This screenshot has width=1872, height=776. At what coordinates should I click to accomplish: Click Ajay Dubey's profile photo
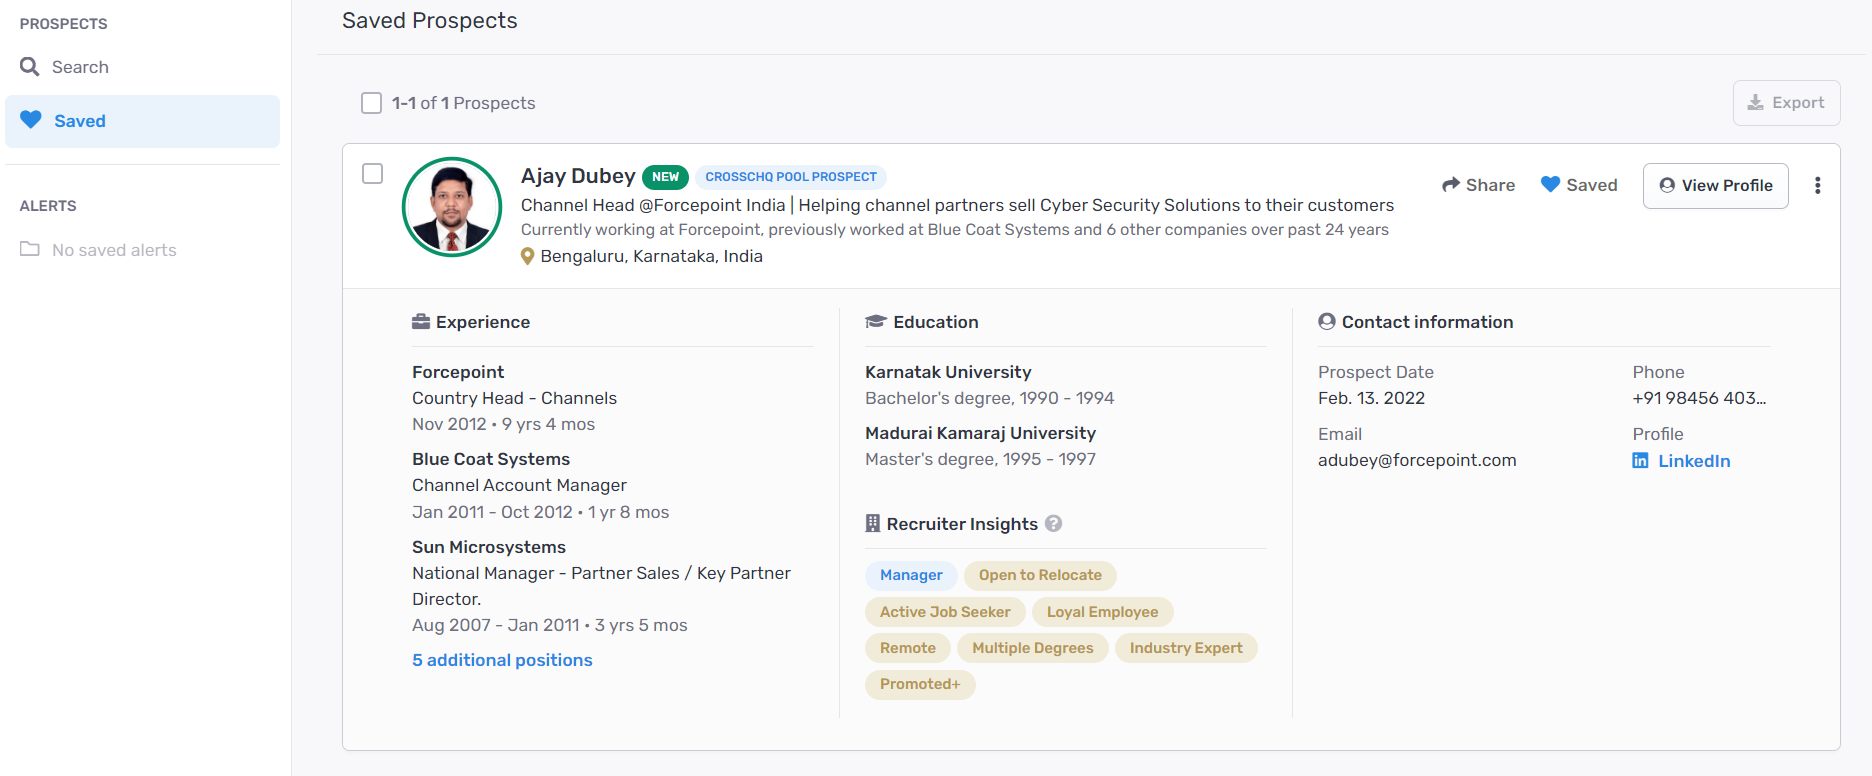point(452,207)
